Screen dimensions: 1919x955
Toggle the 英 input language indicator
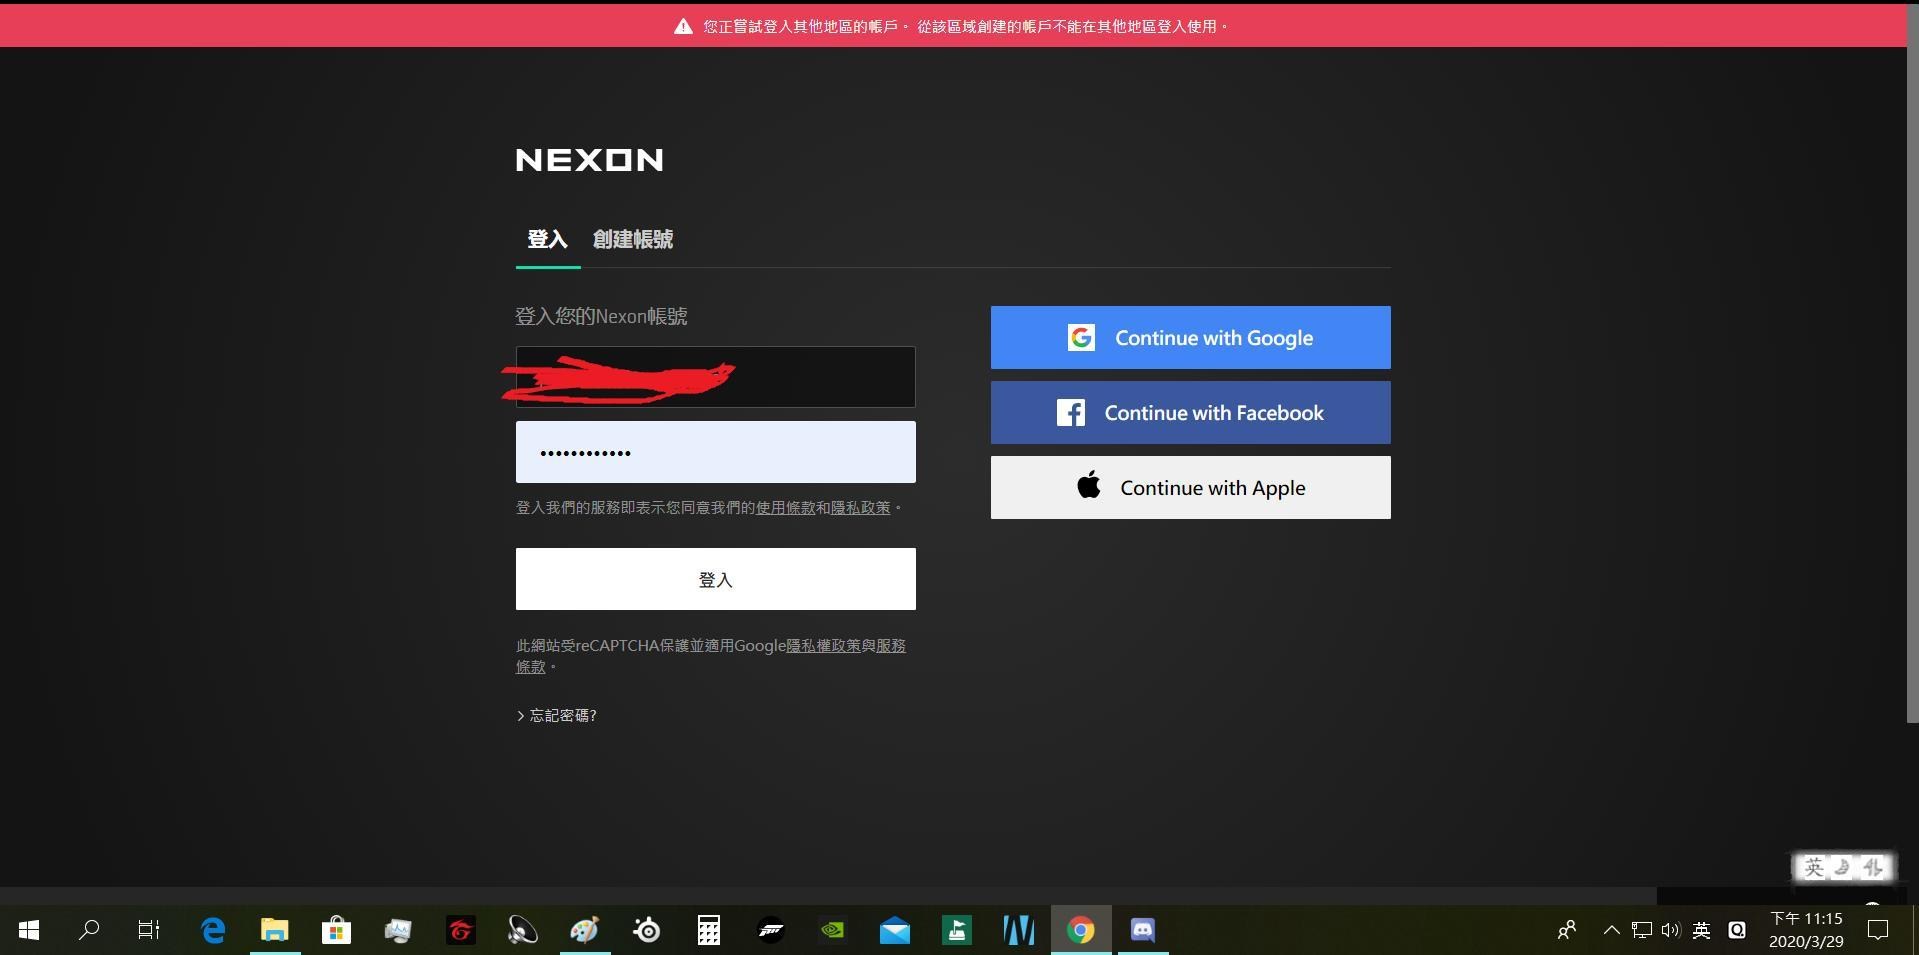[x=1701, y=930]
